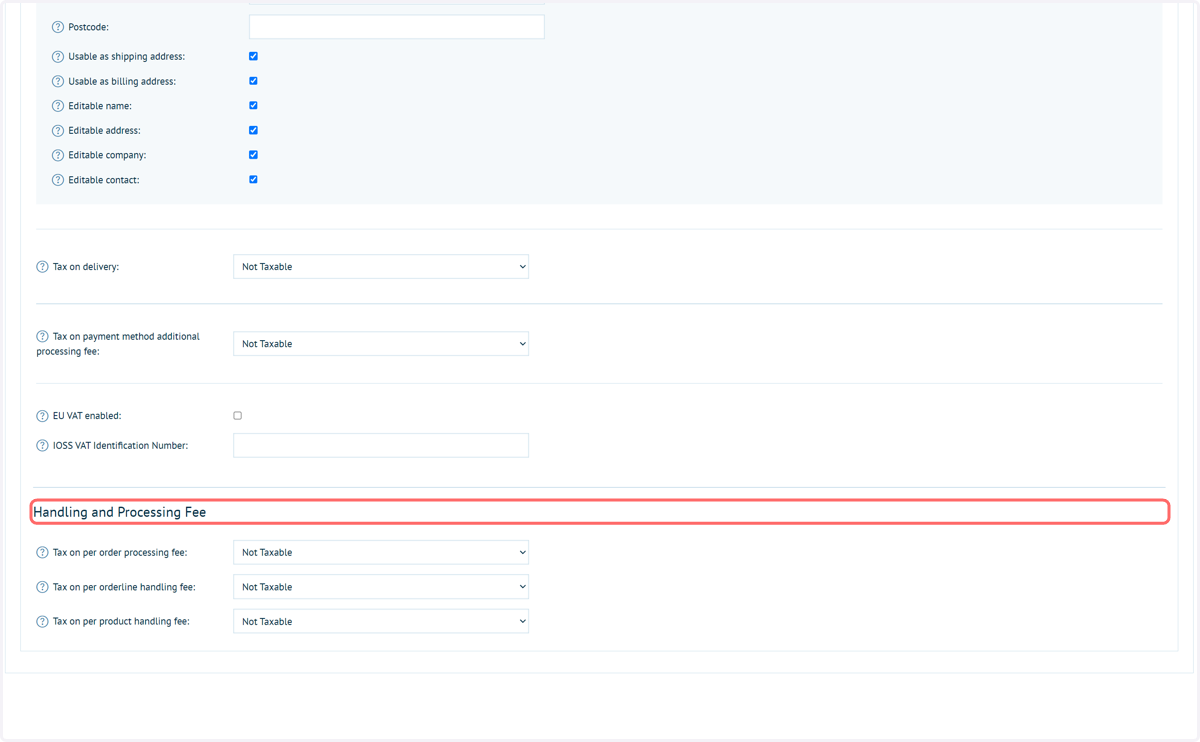Viewport: 1200px width, 742px height.
Task: Click the 'IOSS VAT Identification Number:' label
Action: (x=120, y=446)
